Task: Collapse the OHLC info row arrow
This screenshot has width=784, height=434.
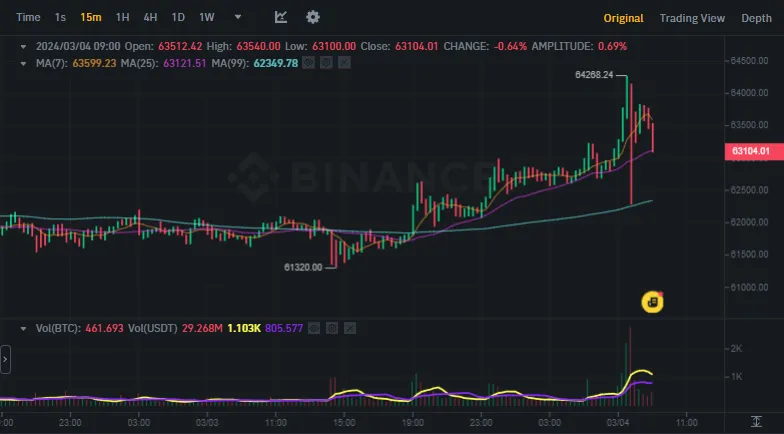Action: (x=23, y=46)
